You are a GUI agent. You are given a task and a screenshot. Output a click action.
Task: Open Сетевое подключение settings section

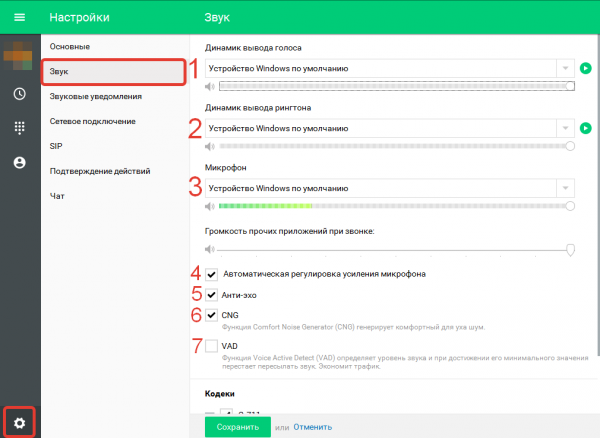93,121
